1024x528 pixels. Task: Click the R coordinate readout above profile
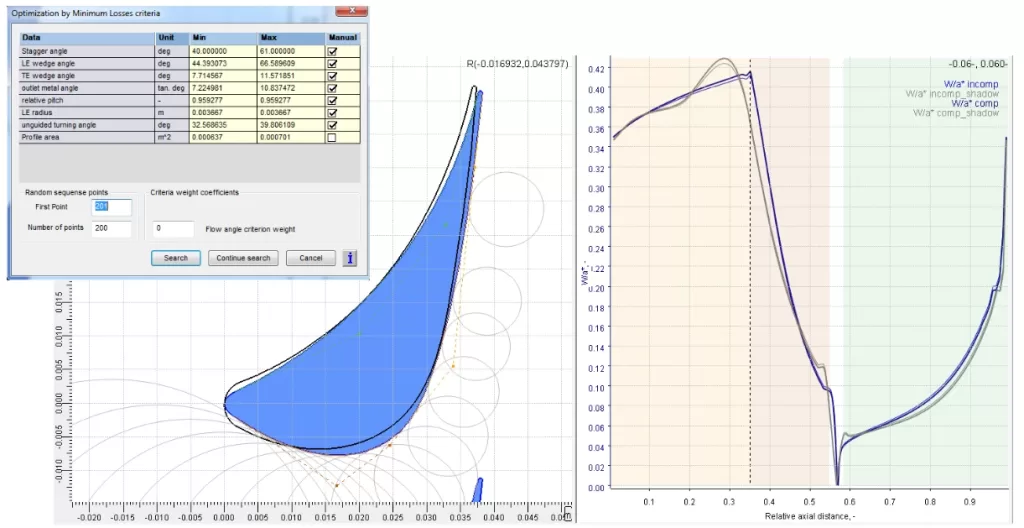pyautogui.click(x=517, y=64)
